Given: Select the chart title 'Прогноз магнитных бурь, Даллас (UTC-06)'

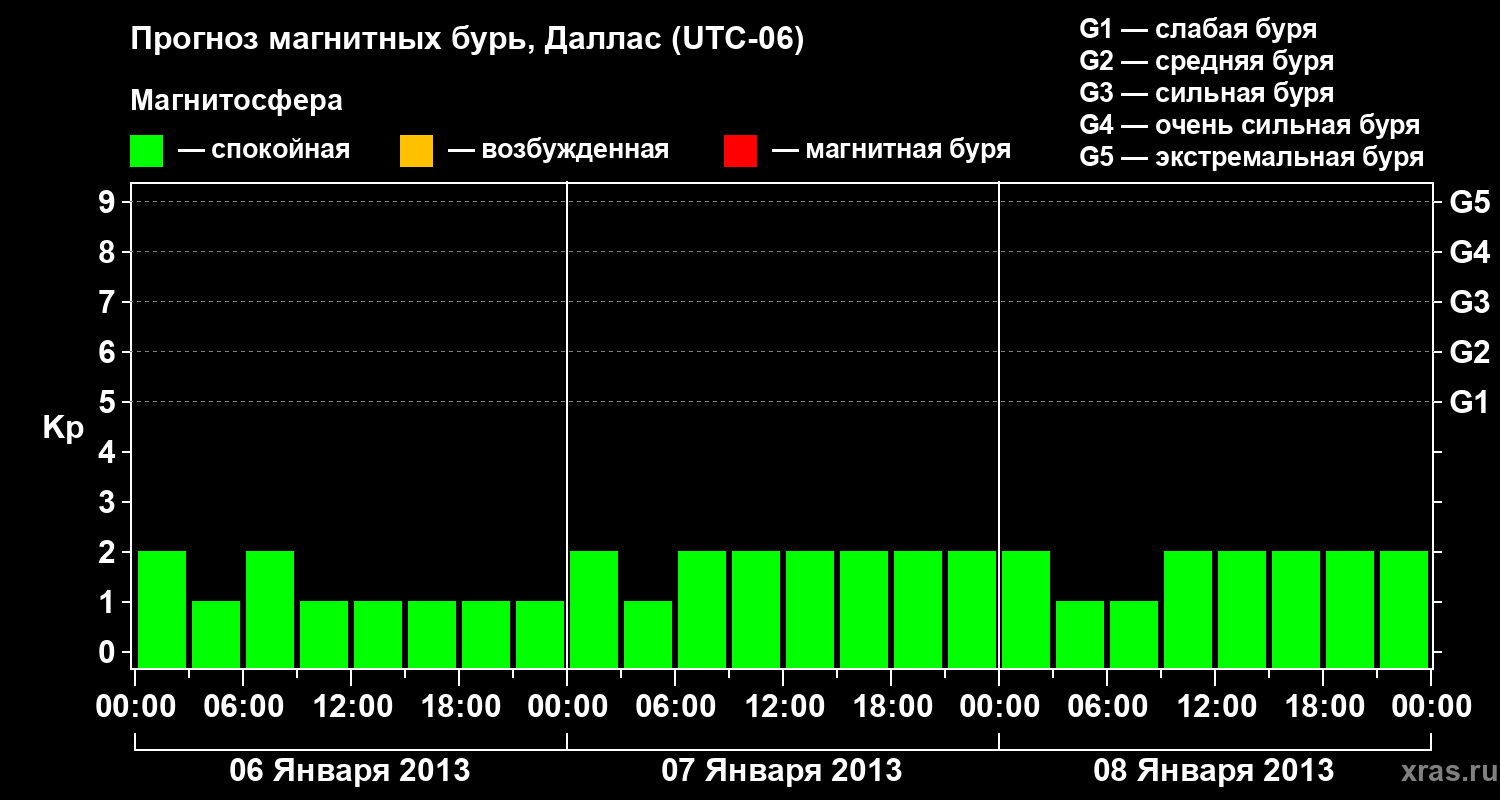Looking at the screenshot, I should tap(468, 40).
